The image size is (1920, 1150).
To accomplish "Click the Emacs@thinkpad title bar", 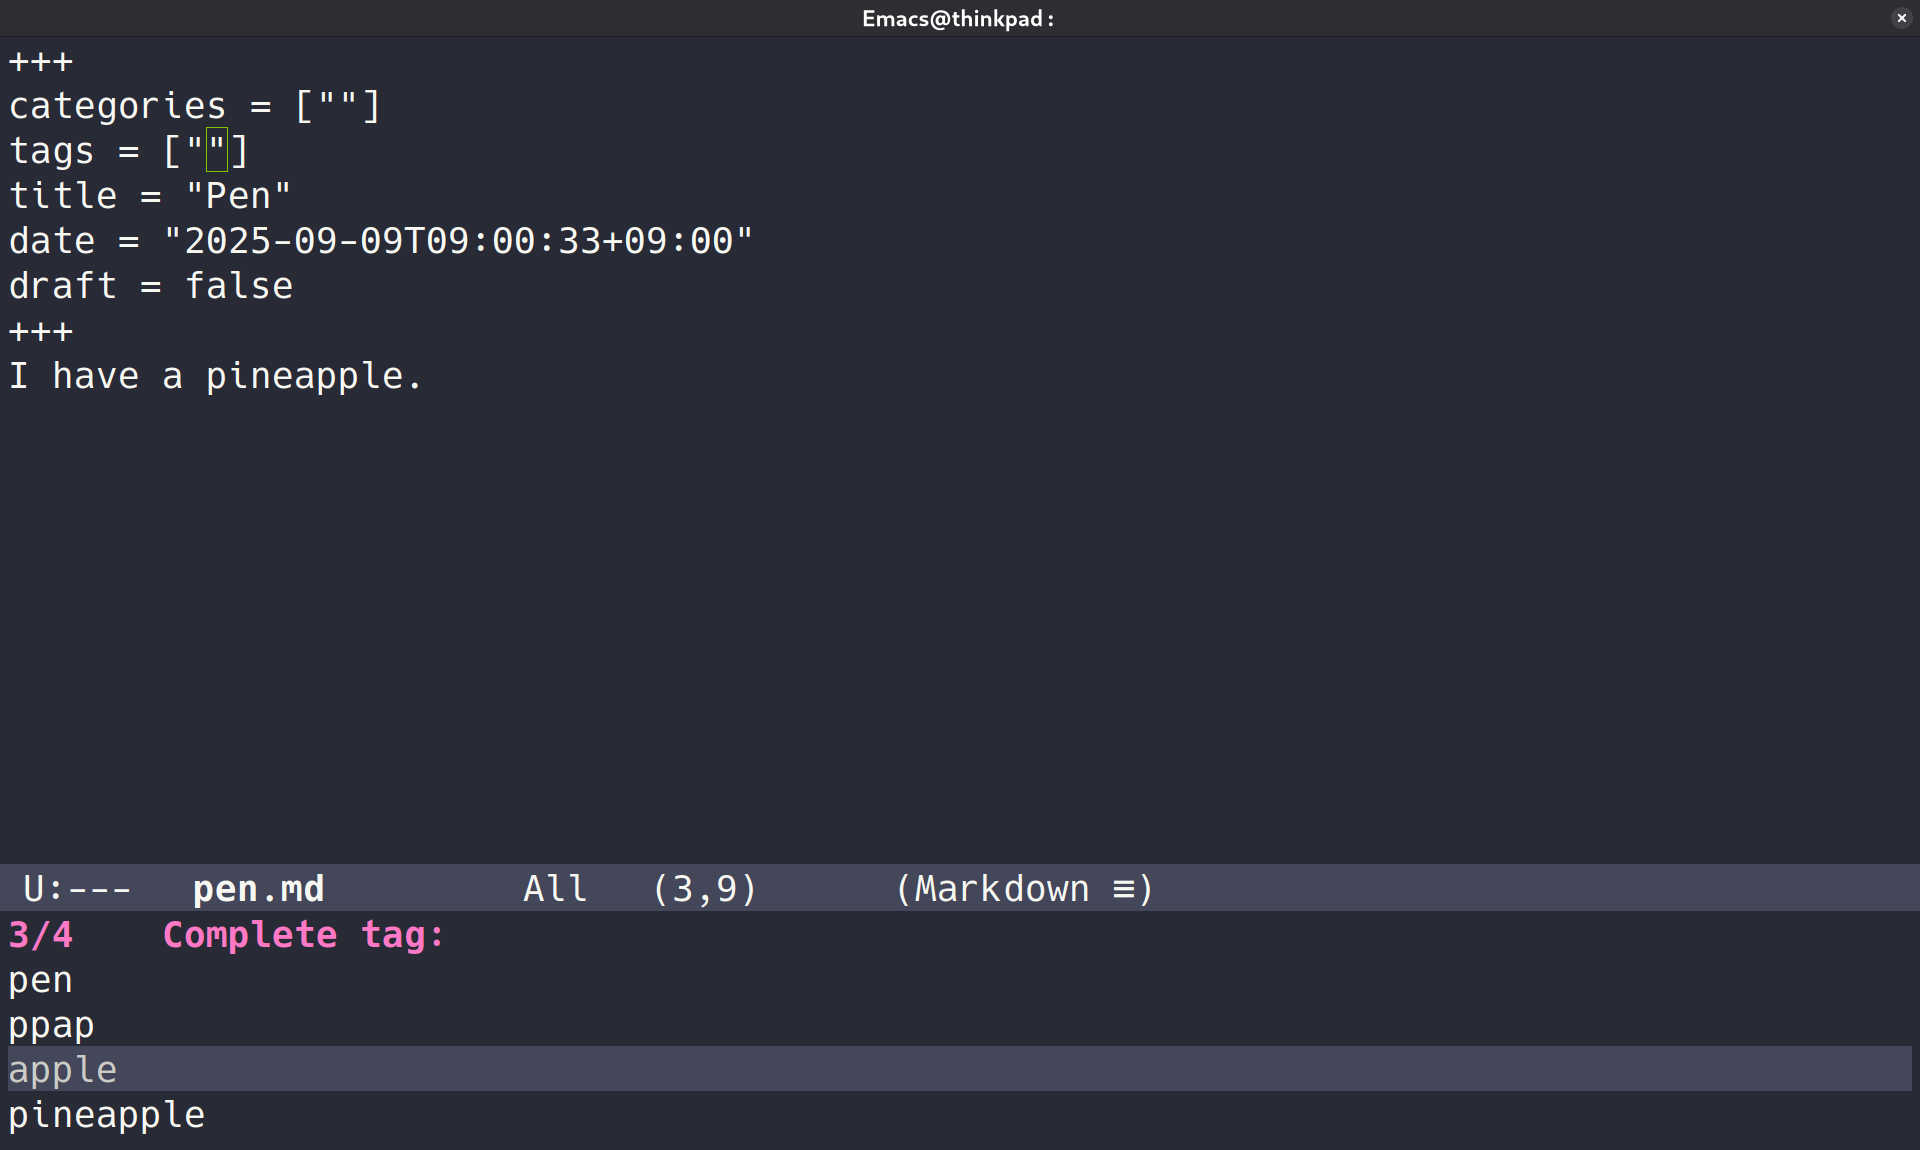I will pos(957,18).
